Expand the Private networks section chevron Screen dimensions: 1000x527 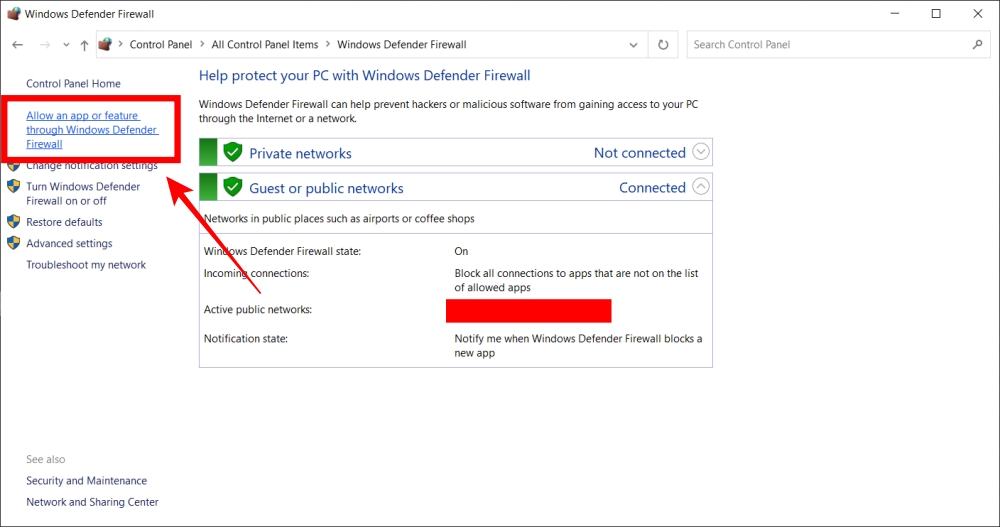tap(701, 152)
